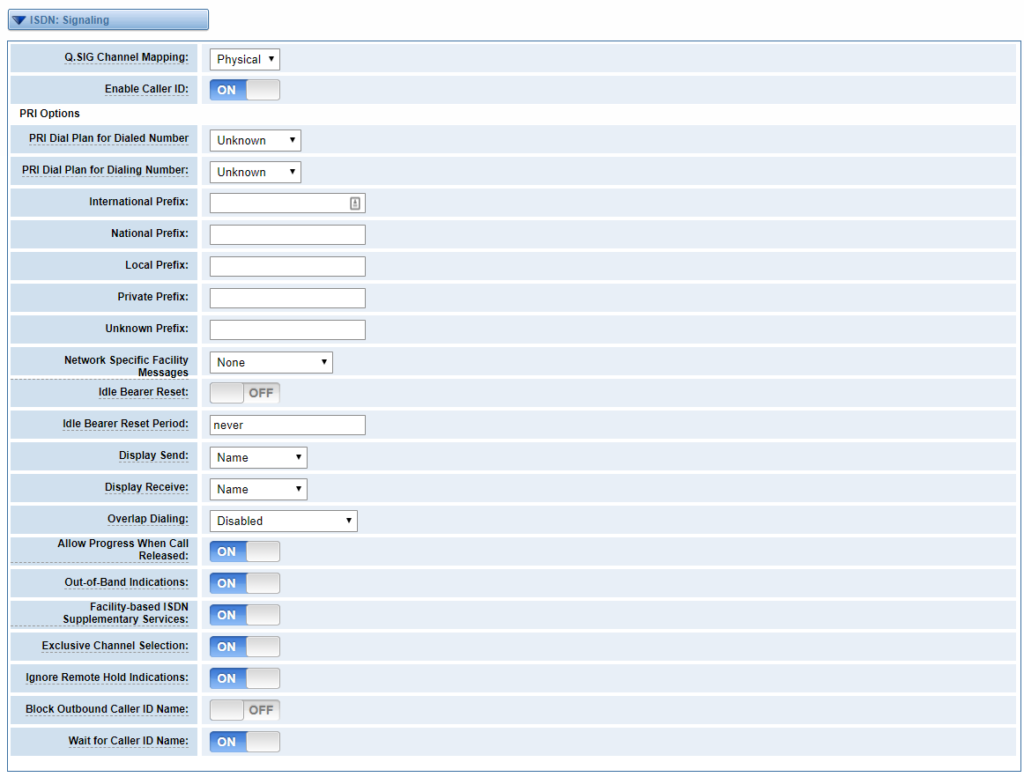The width and height of the screenshot is (1024, 777).
Task: Open PRI Dial Plan for Dialed Number dropdown
Action: [254, 140]
